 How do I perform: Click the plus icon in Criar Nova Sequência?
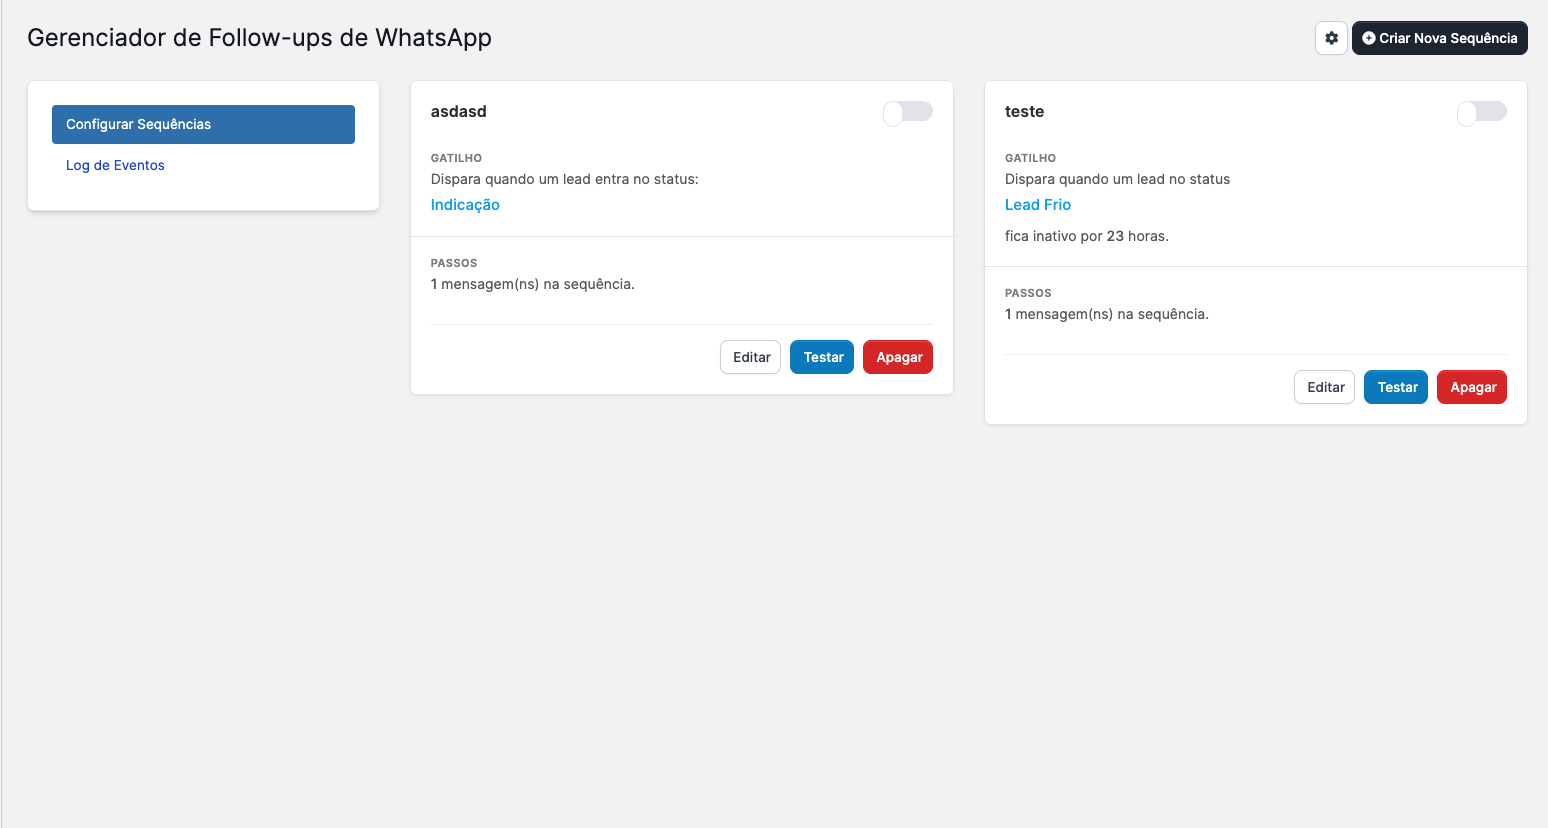point(1368,37)
